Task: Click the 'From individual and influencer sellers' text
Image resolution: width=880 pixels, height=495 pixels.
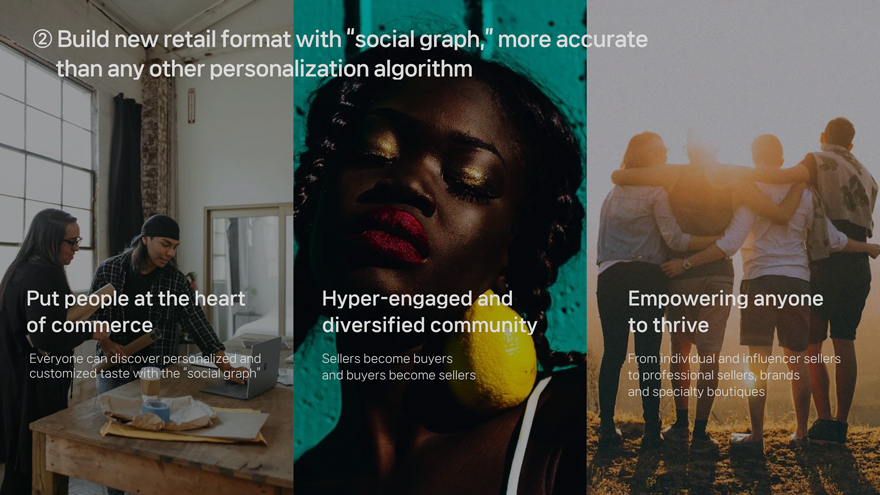Action: (734, 359)
